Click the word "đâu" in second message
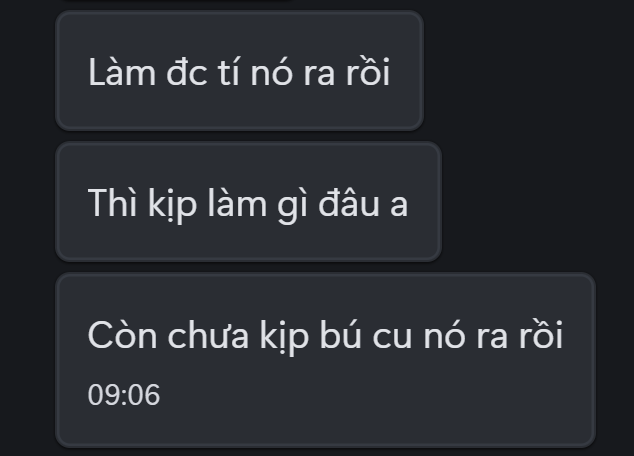 349,203
